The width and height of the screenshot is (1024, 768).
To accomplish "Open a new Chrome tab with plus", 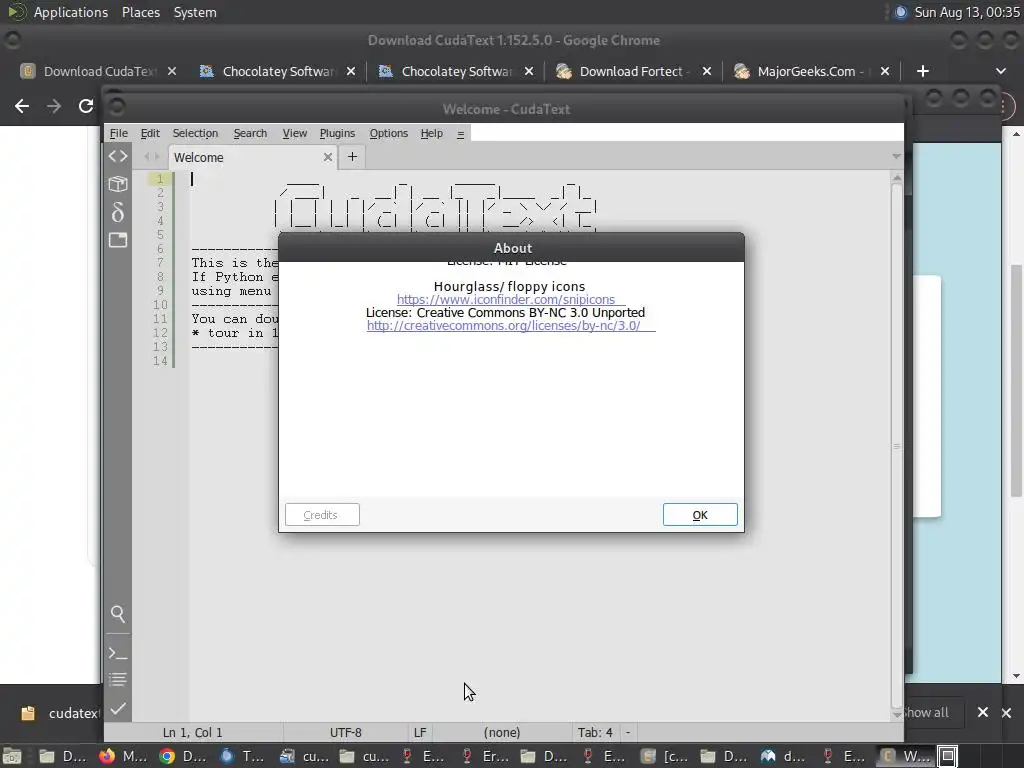I will 923,71.
